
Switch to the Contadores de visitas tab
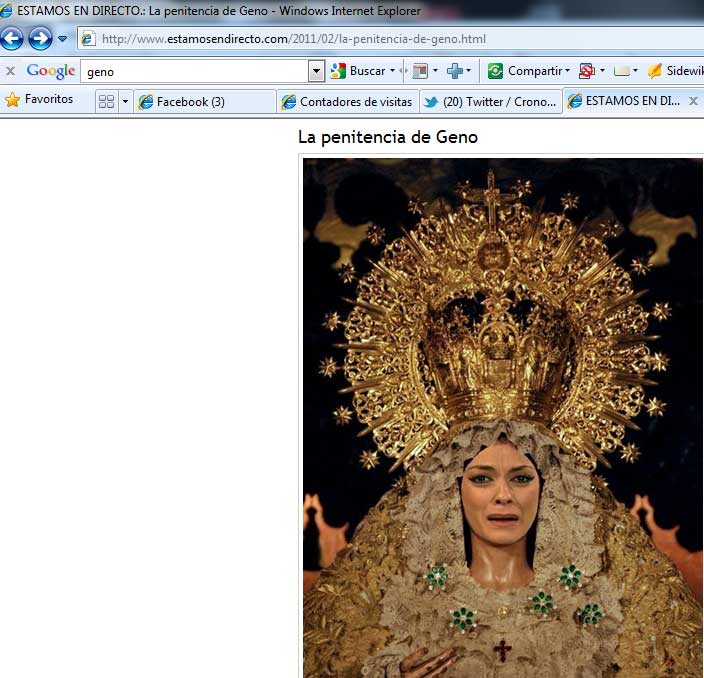click(x=346, y=101)
